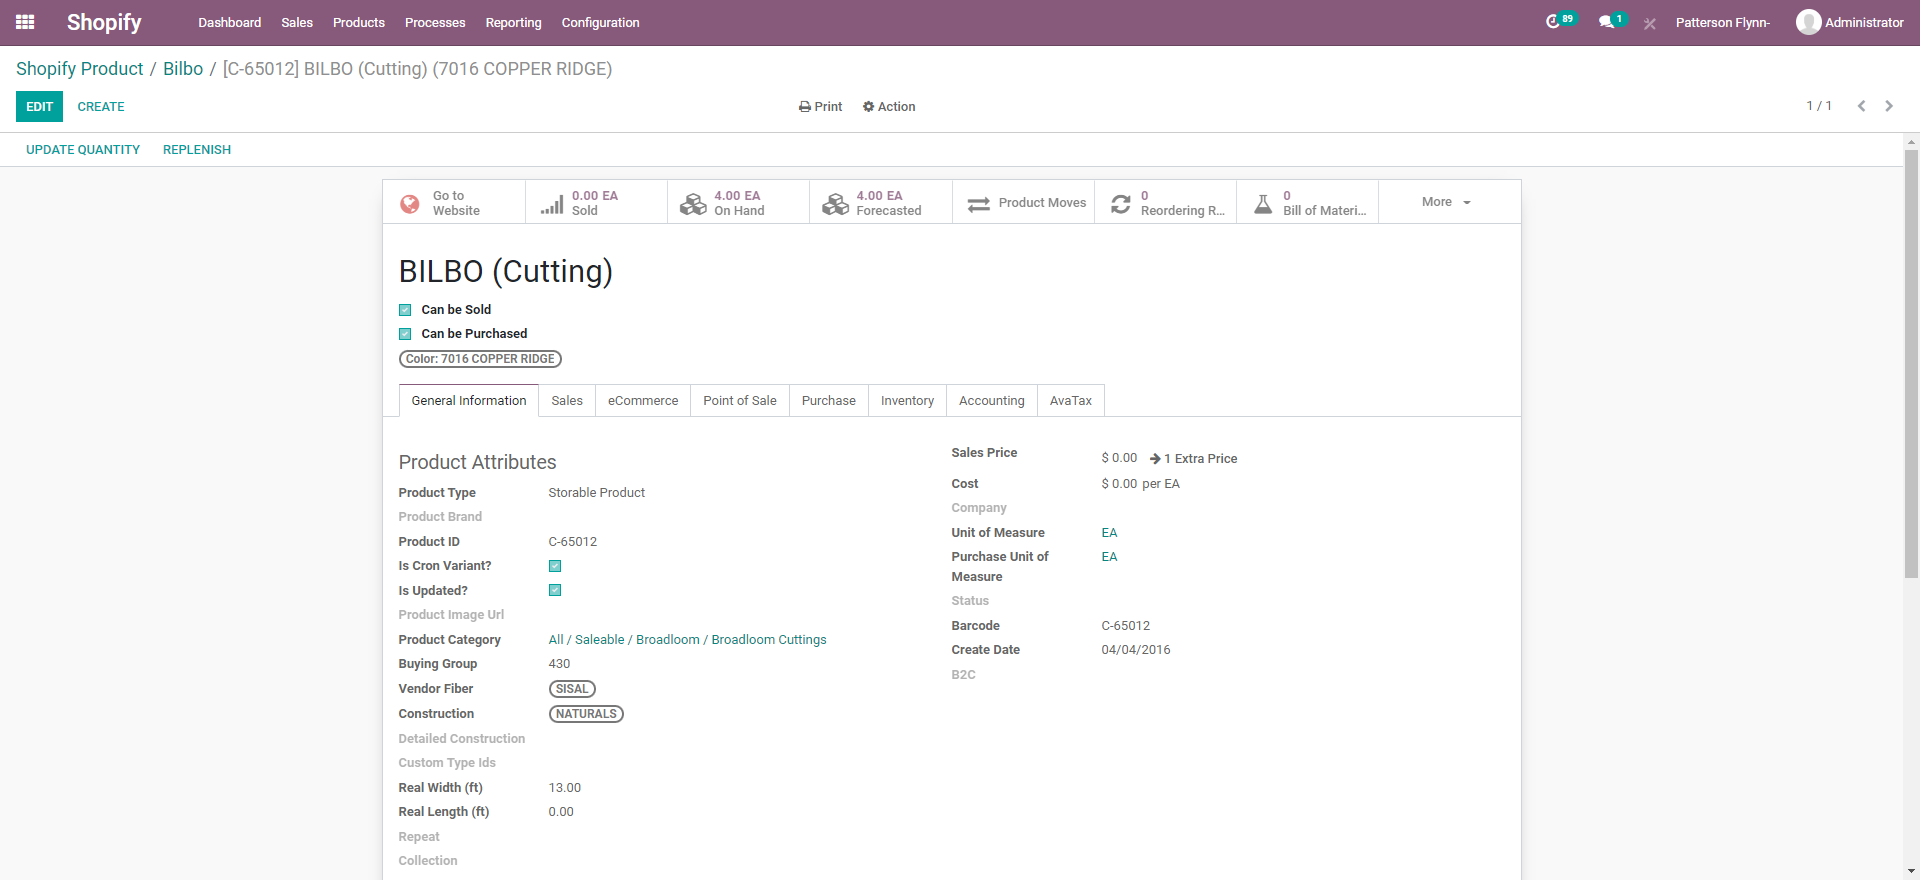Go to the next record arrow
Image resolution: width=1920 pixels, height=880 pixels.
click(1889, 106)
